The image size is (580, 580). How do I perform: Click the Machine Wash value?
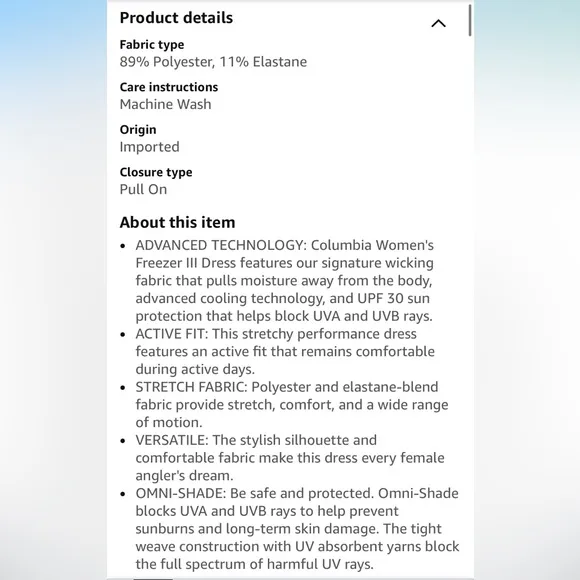pos(165,104)
